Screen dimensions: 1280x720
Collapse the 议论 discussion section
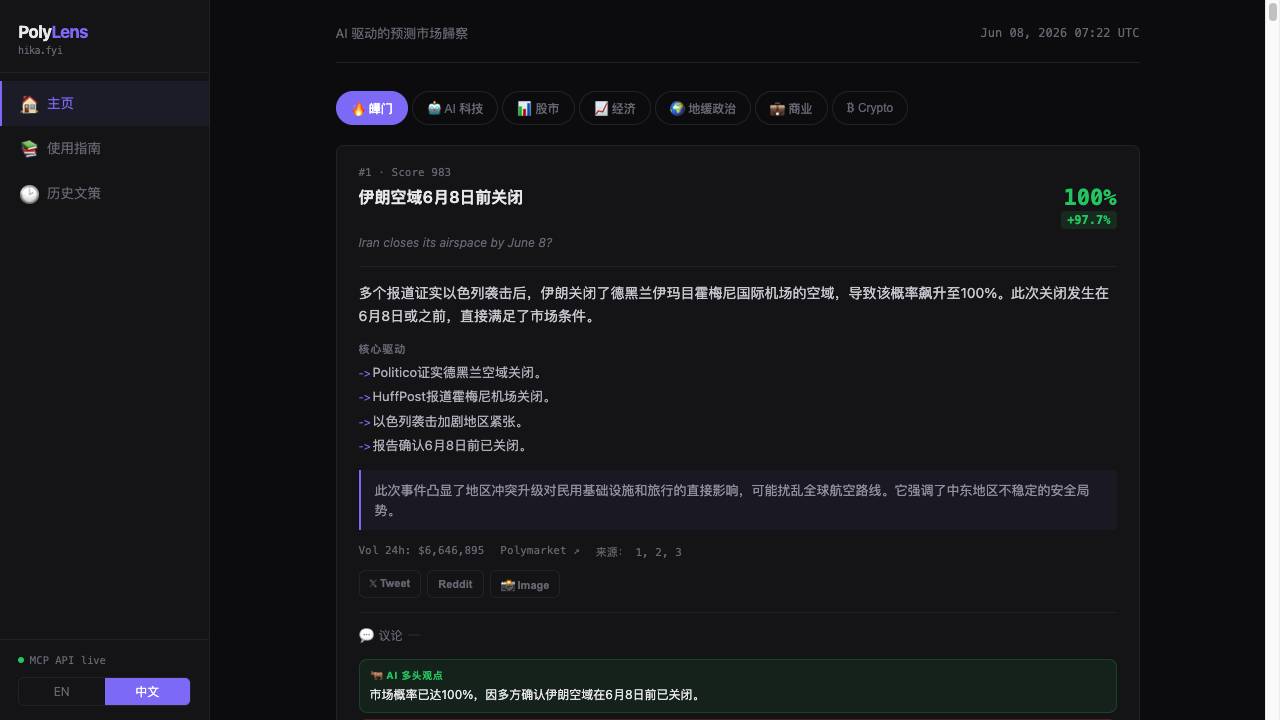tap(390, 636)
